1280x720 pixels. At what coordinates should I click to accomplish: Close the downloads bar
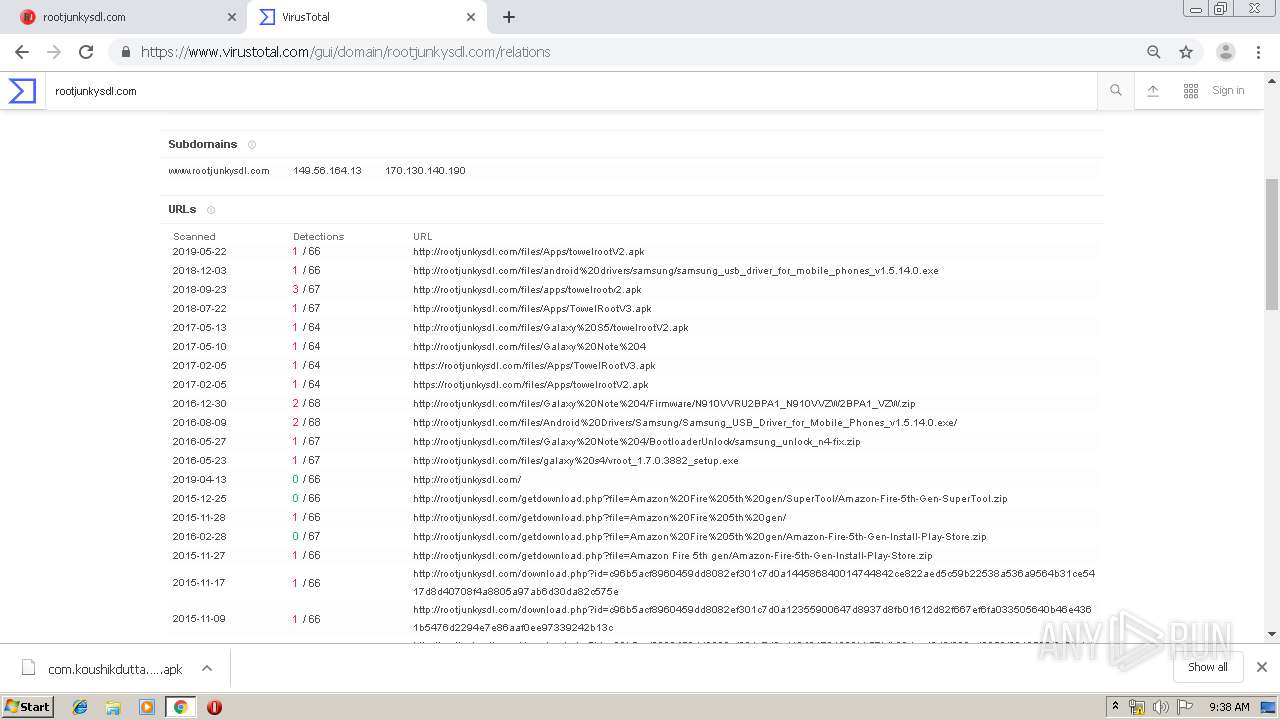pos(1261,667)
